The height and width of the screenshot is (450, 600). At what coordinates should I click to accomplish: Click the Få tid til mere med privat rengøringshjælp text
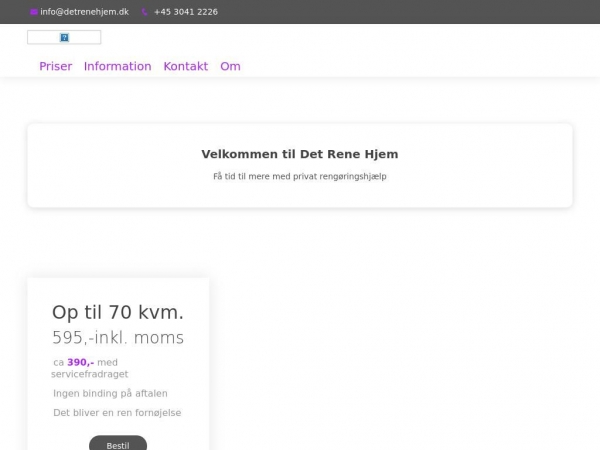(x=300, y=176)
